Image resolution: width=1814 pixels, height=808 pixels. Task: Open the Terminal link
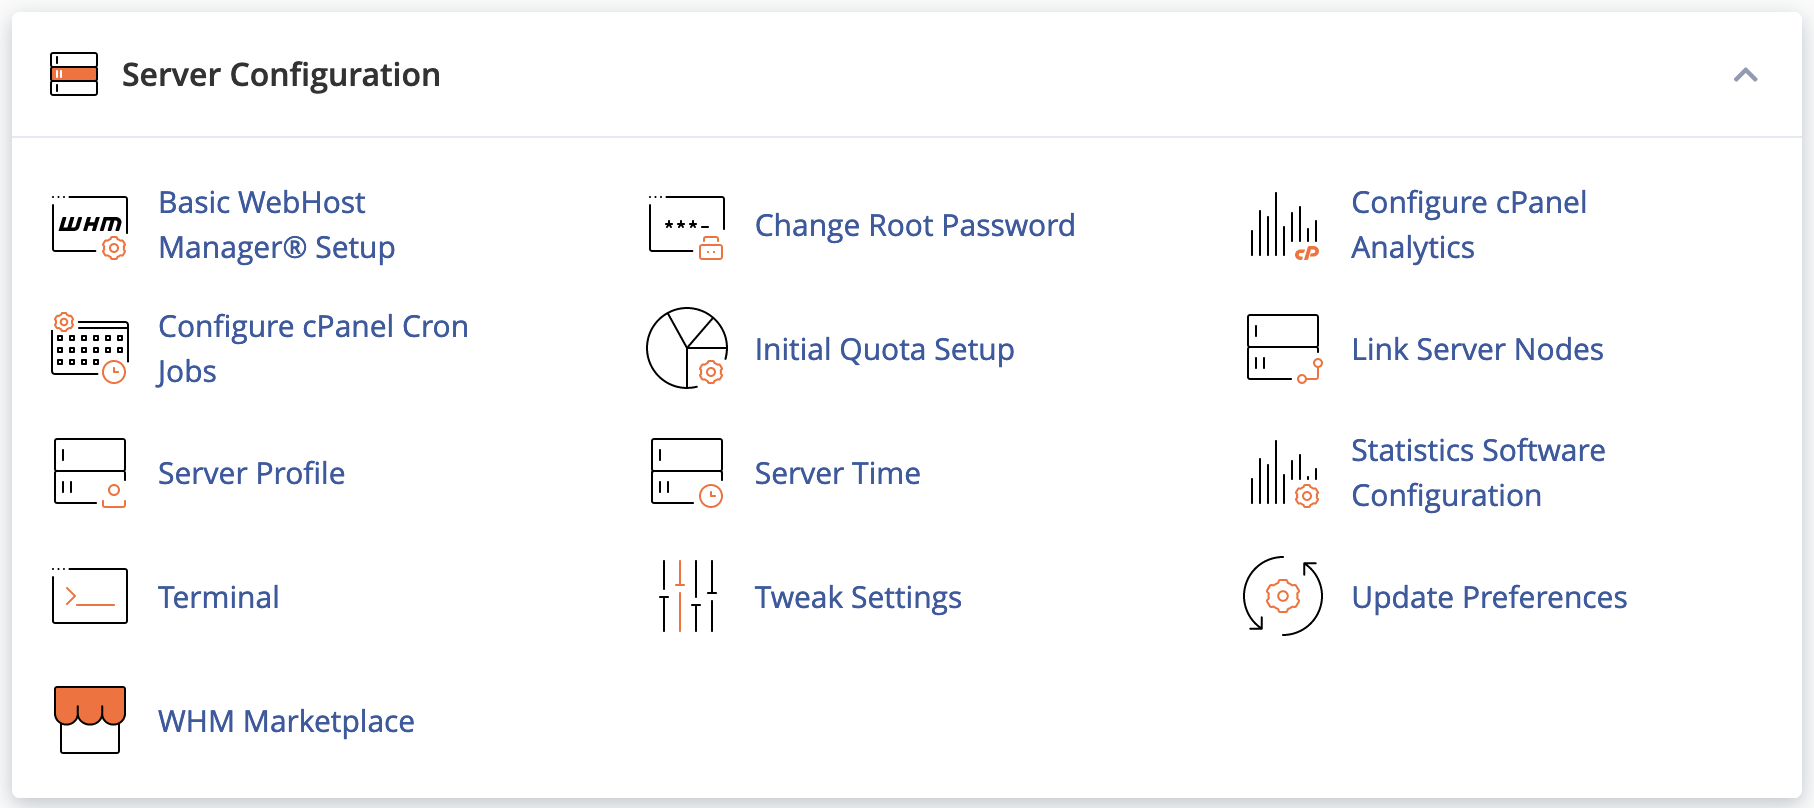click(219, 598)
